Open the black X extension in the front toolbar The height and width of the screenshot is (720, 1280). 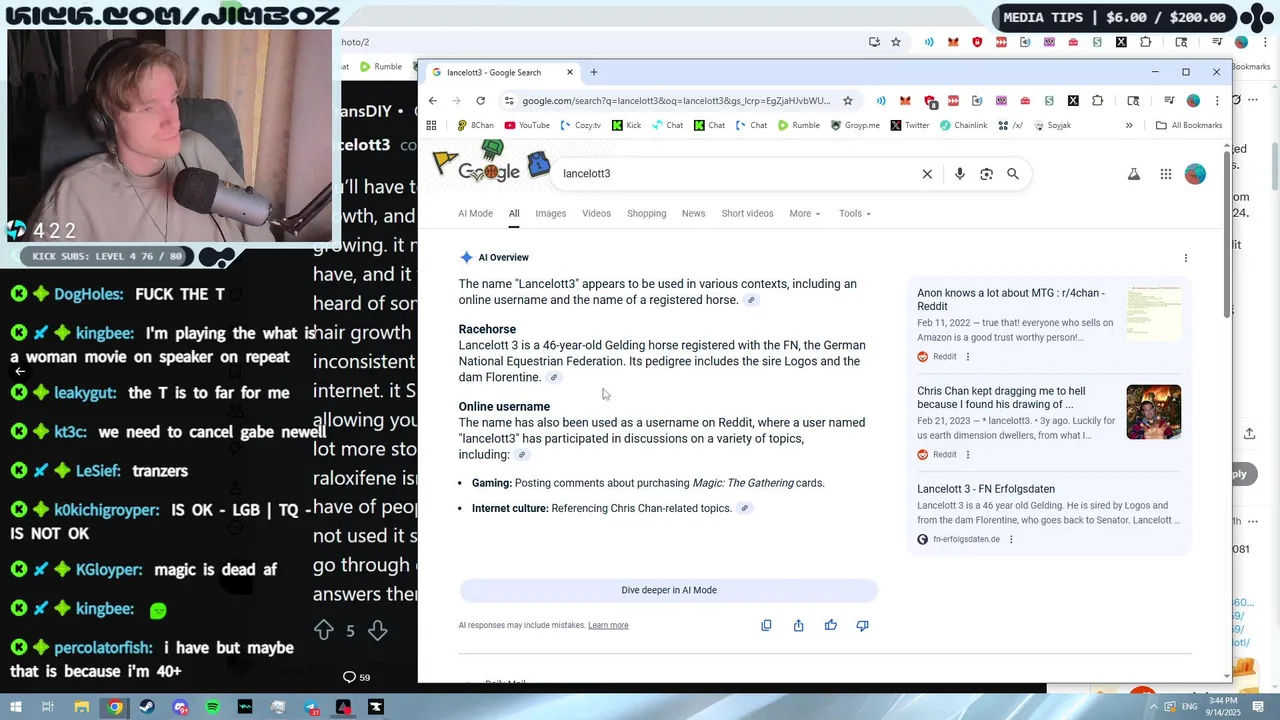[x=1073, y=101]
